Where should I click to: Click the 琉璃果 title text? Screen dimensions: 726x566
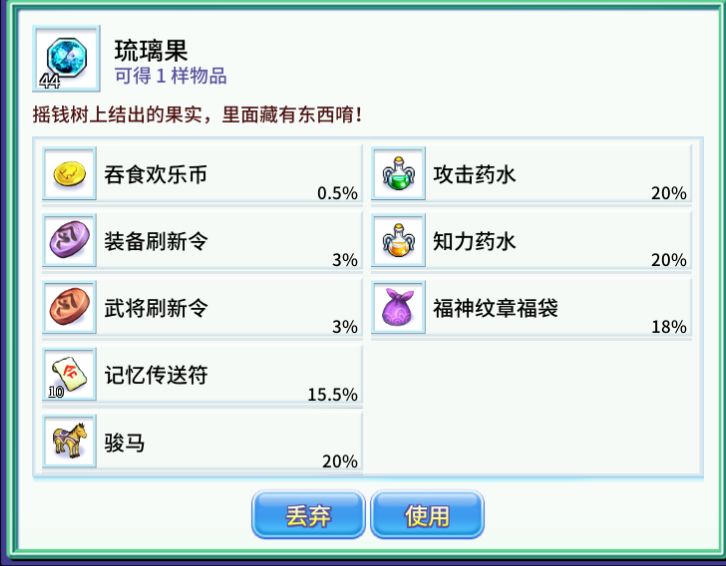pos(151,50)
